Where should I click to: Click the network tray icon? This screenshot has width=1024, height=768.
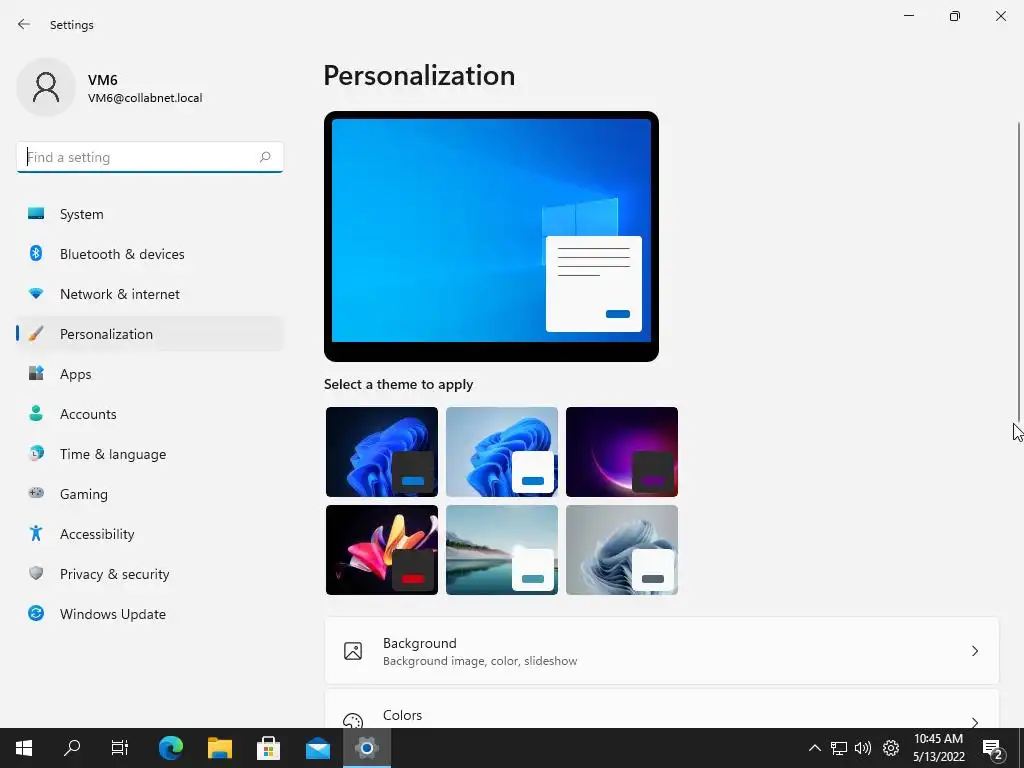point(839,748)
